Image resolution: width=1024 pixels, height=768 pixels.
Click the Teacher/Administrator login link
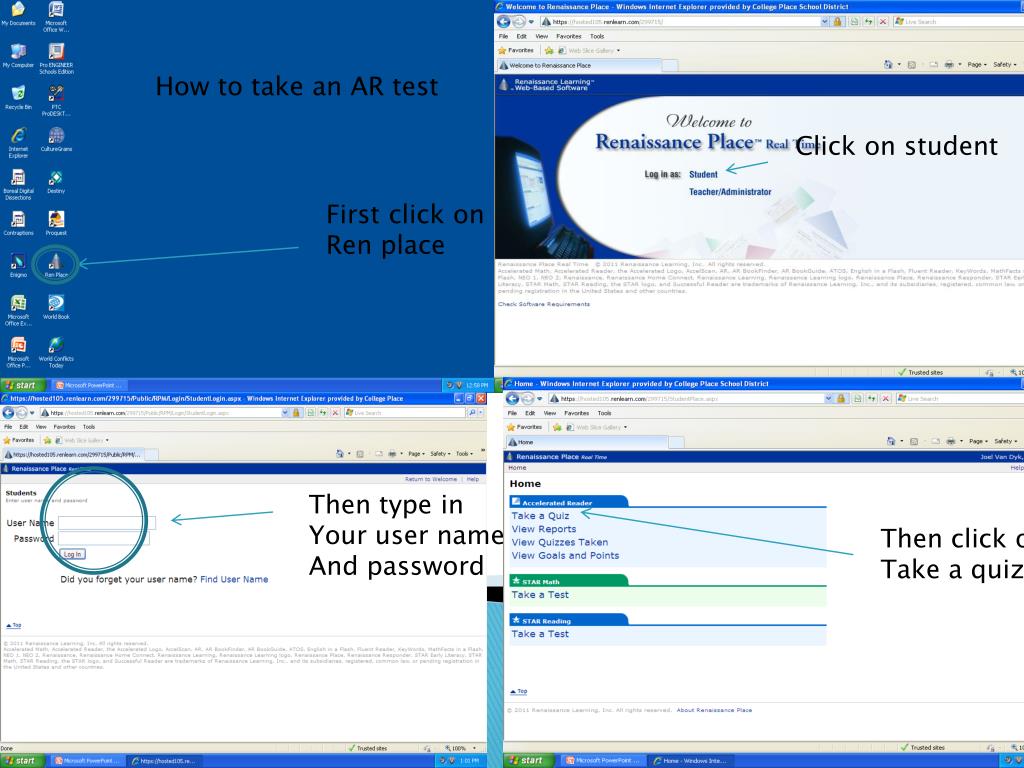click(730, 192)
